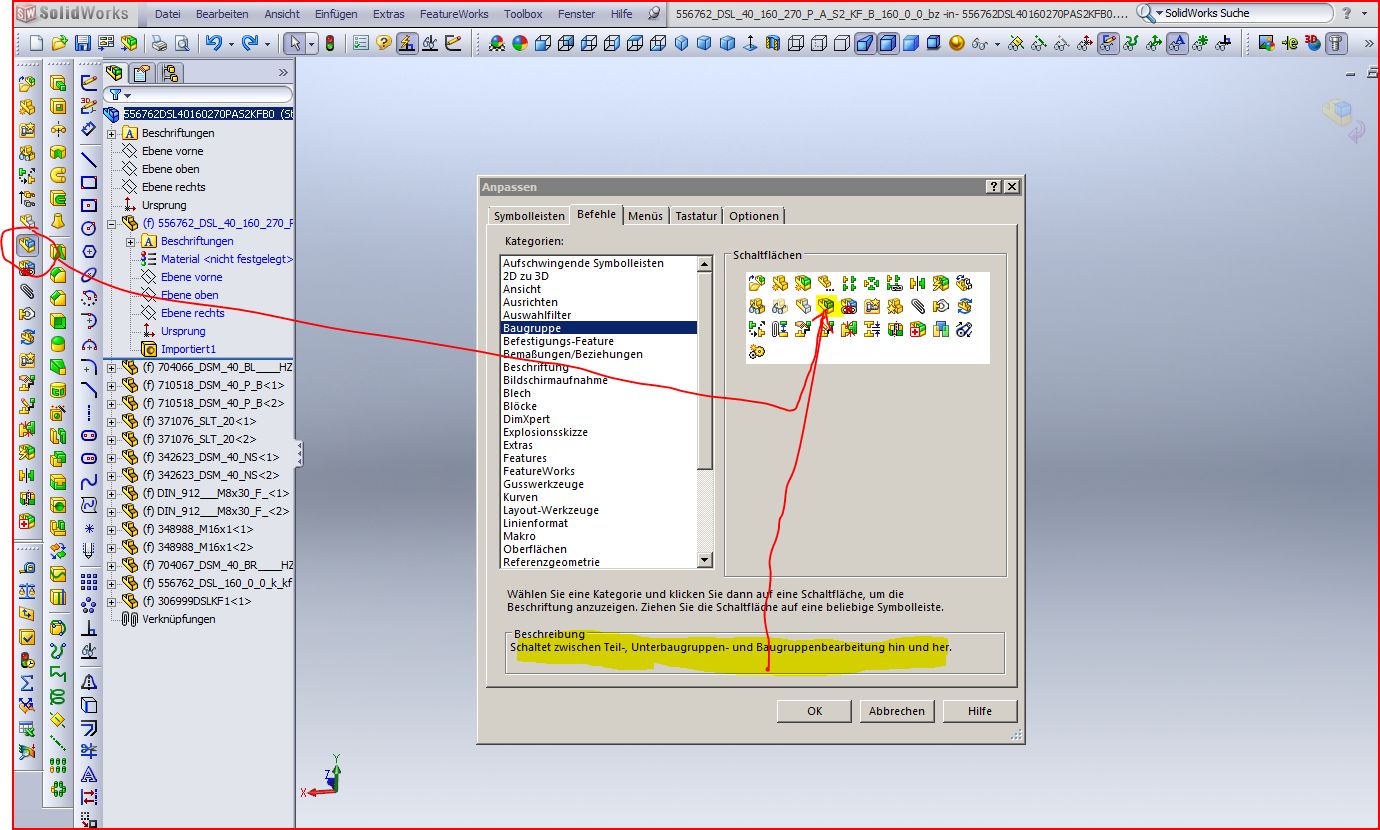Open the Undo history dropdown arrow
The width and height of the screenshot is (1380, 830).
point(231,44)
